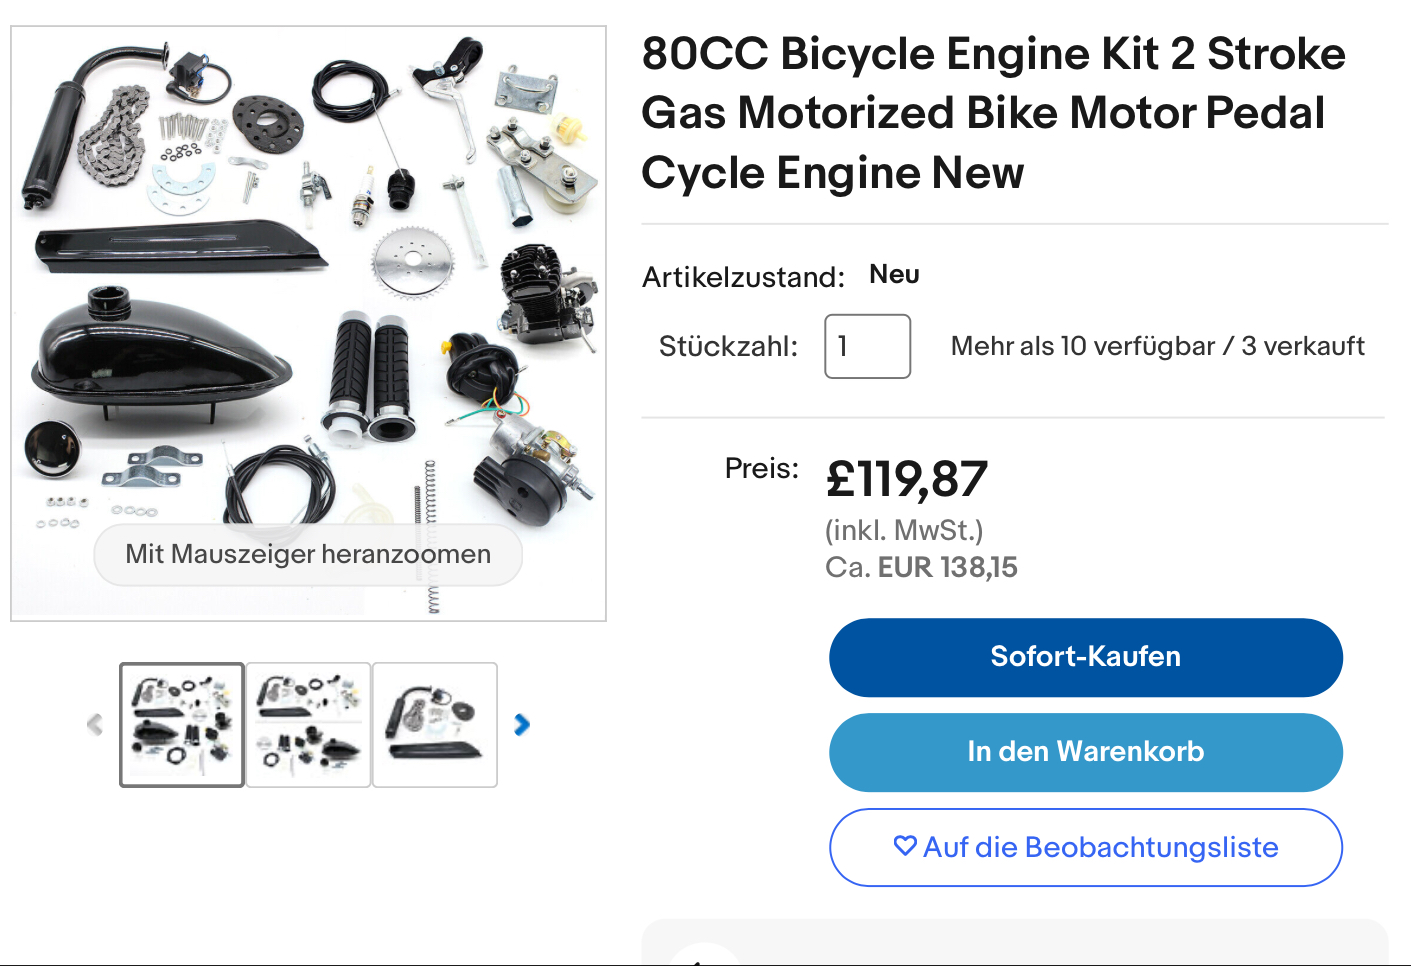Click the '(inkl. MwSt.)' tax note
Viewport: 1411px width, 966px height.
[x=904, y=530]
